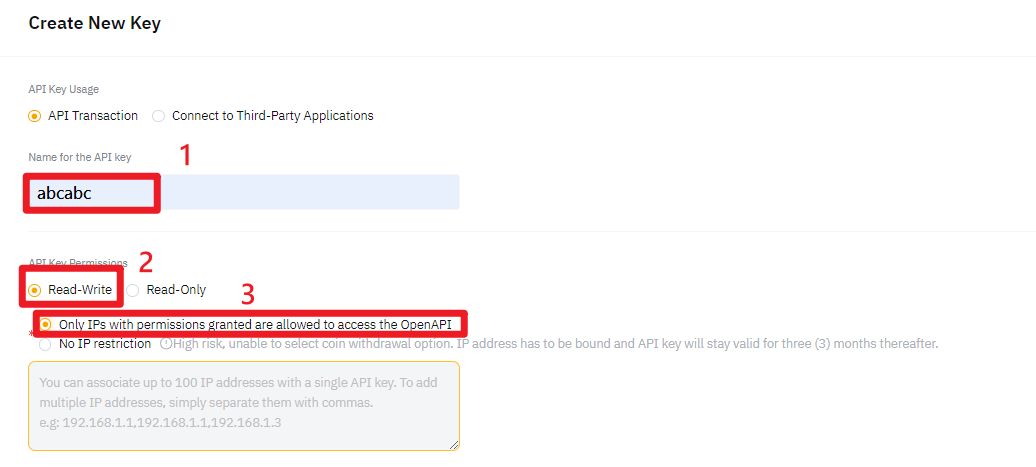Click the red number 3 annotation
Image resolution: width=1036 pixels, height=467 pixels.
pyautogui.click(x=247, y=294)
